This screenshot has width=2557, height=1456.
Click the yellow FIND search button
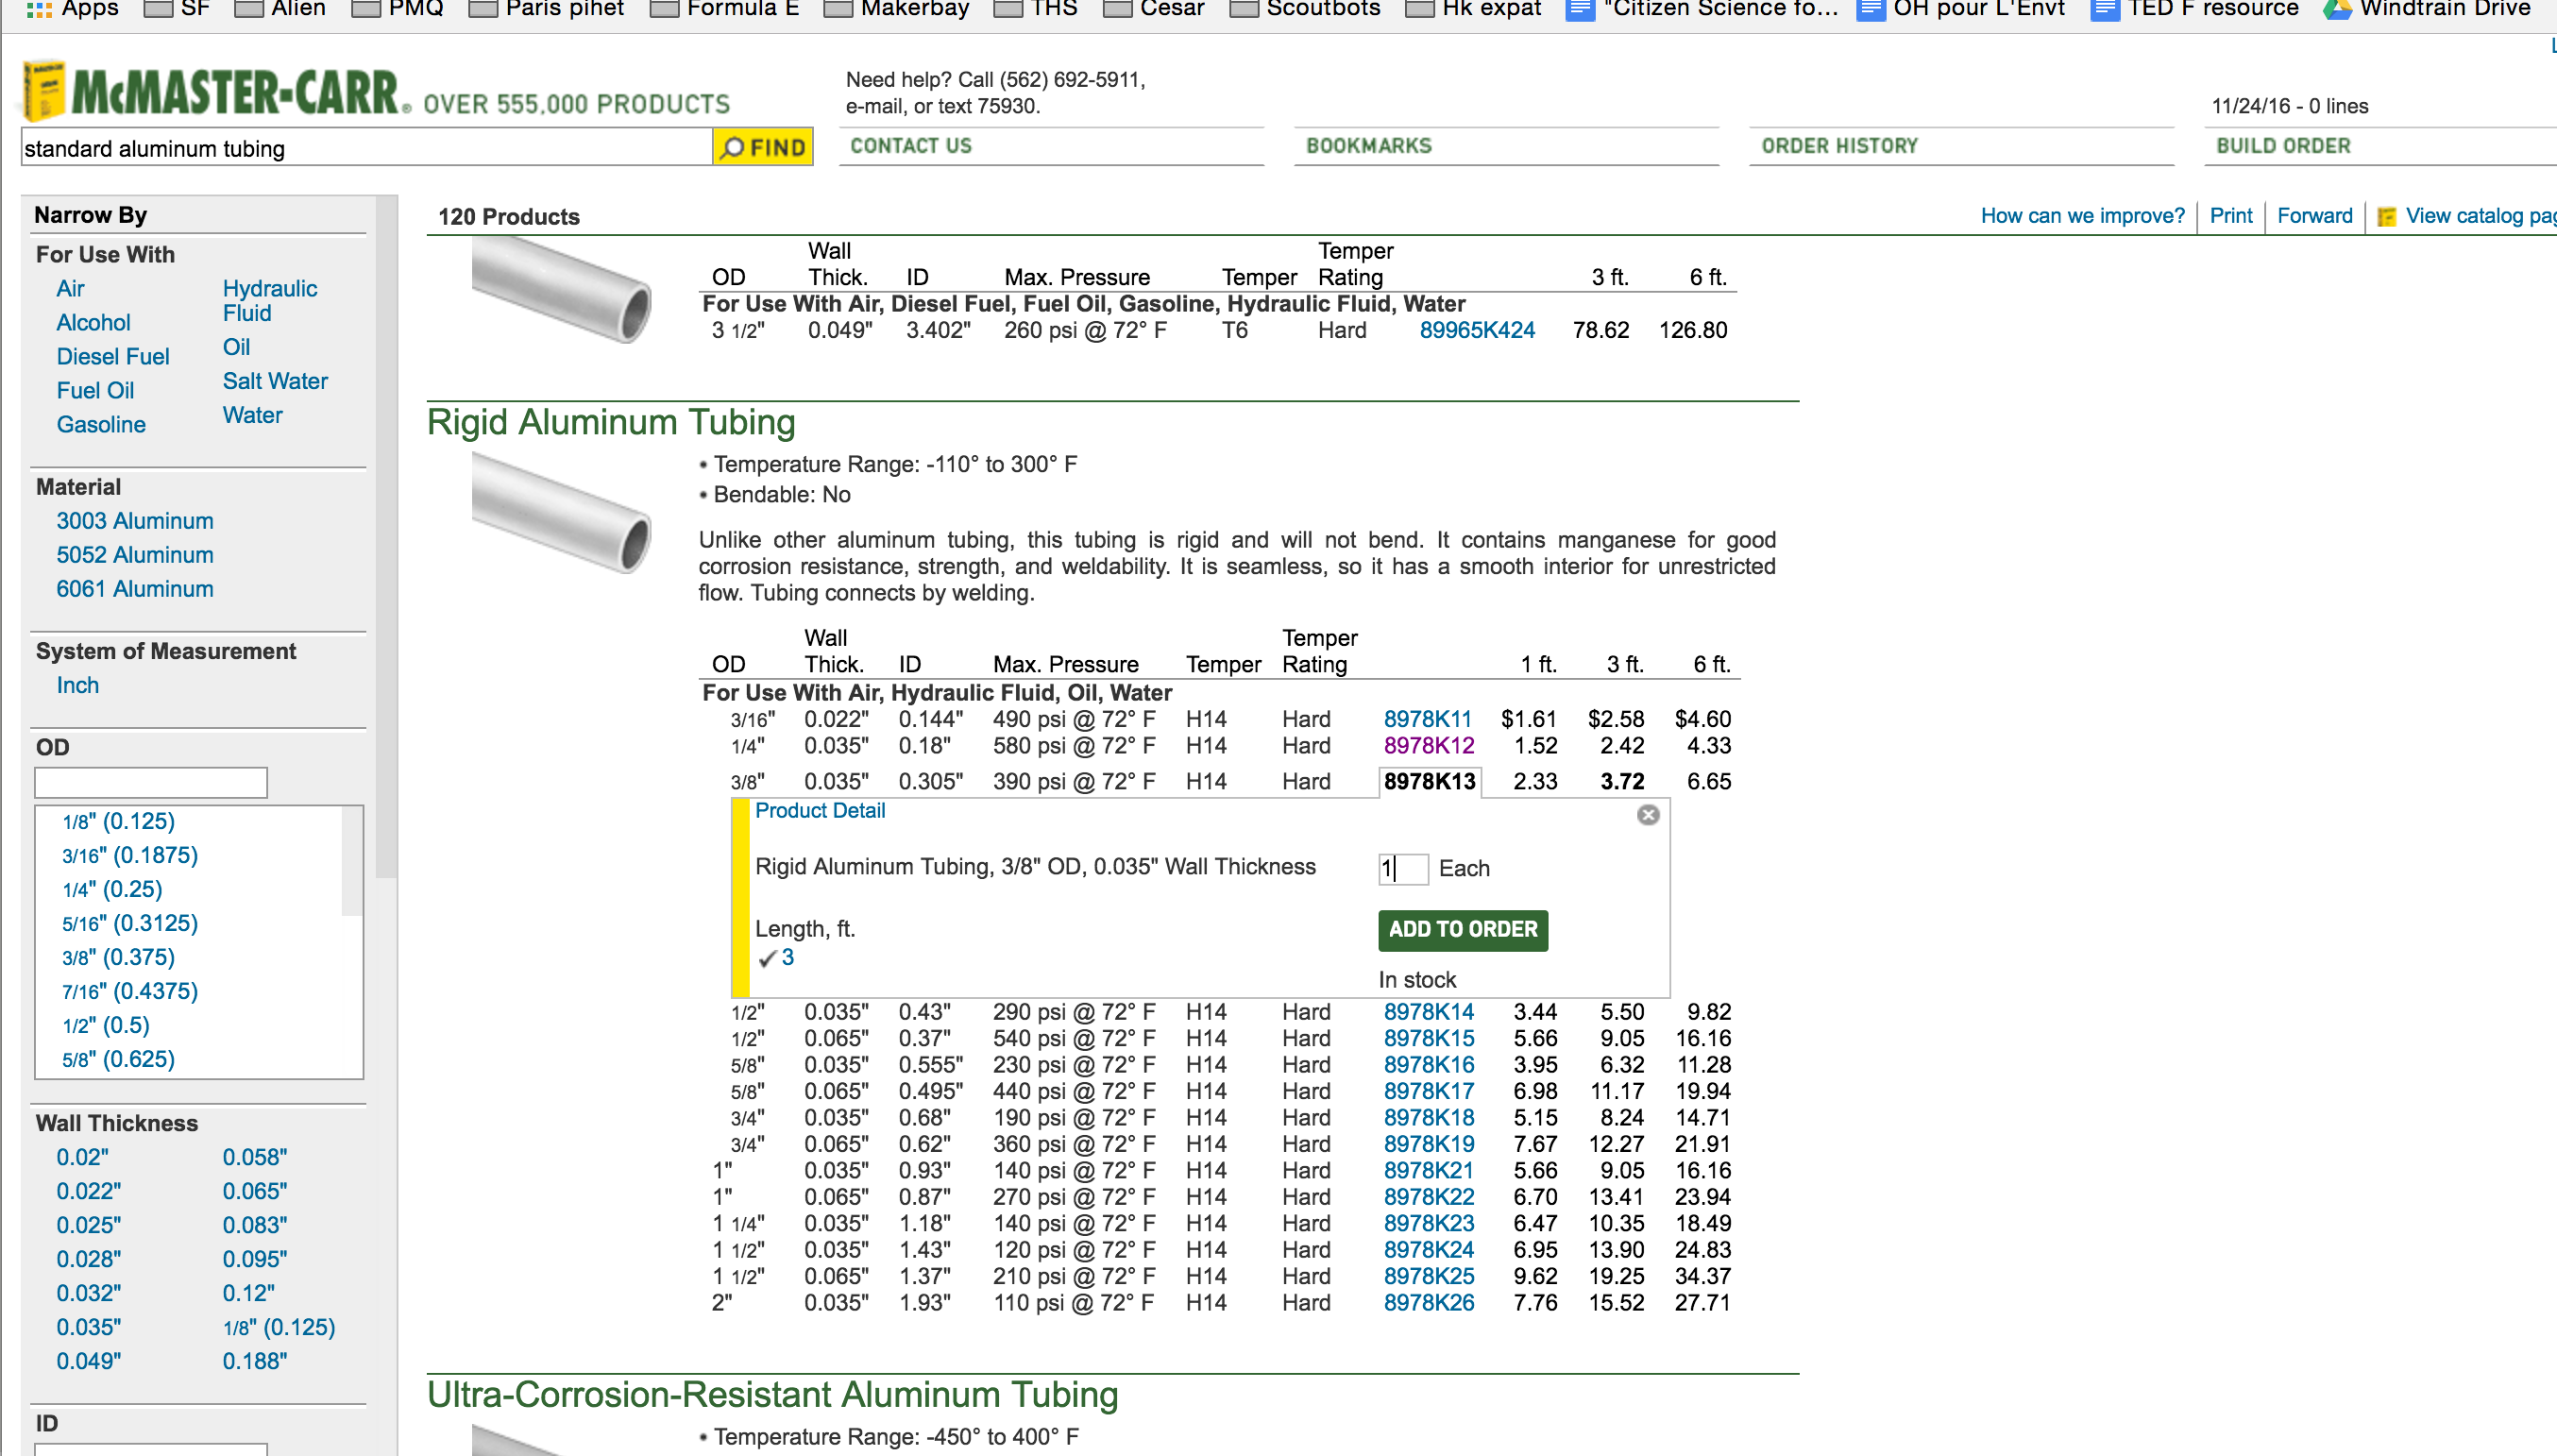click(x=763, y=148)
